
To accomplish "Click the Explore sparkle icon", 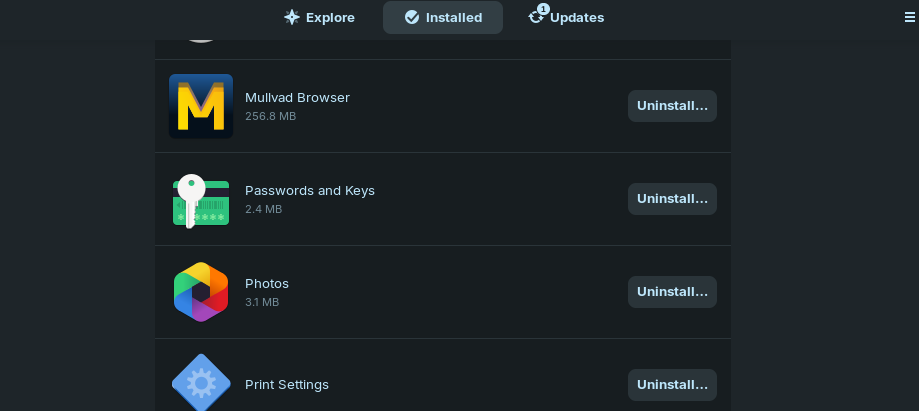I will click(x=292, y=17).
